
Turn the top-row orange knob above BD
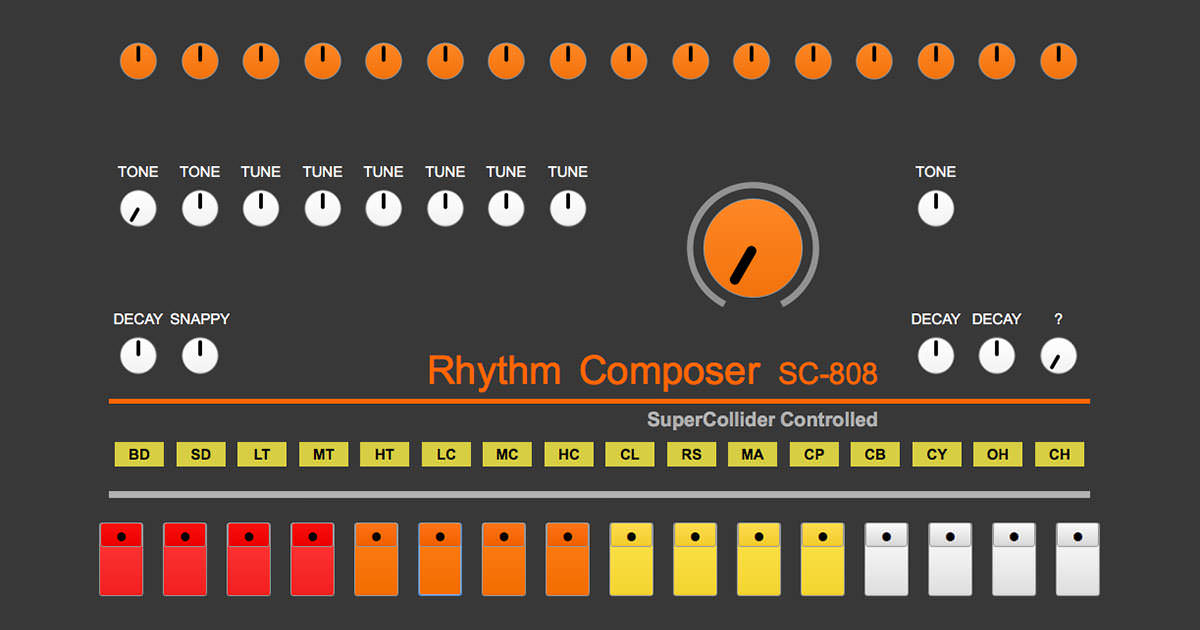(x=138, y=61)
